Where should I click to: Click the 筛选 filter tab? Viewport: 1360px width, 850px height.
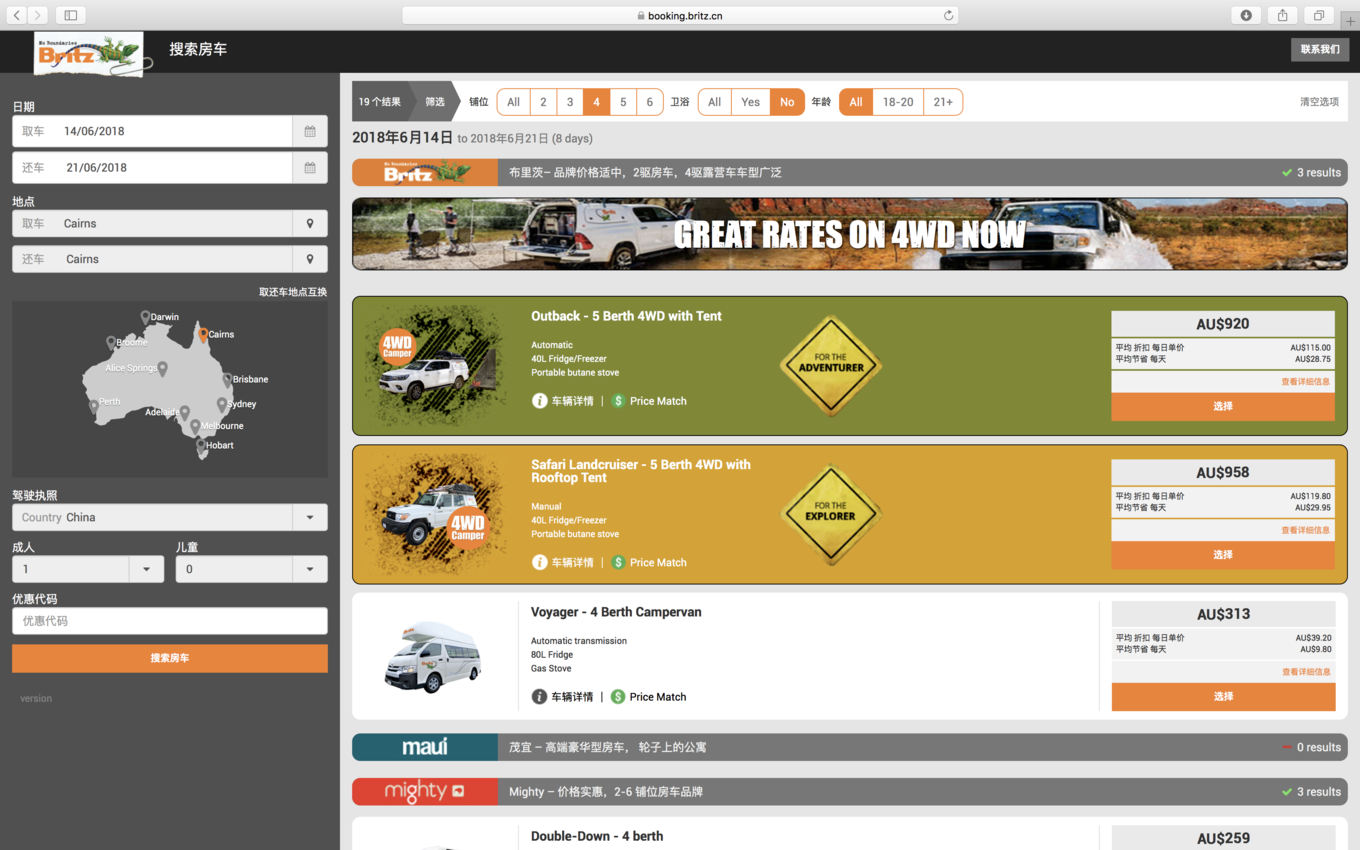tap(435, 102)
